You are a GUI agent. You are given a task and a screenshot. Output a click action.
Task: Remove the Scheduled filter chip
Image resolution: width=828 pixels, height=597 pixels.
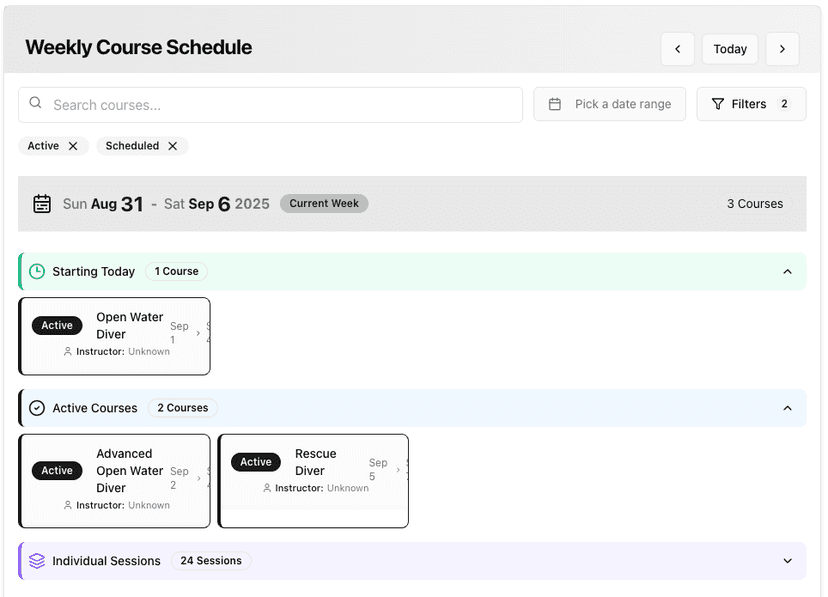(x=173, y=146)
